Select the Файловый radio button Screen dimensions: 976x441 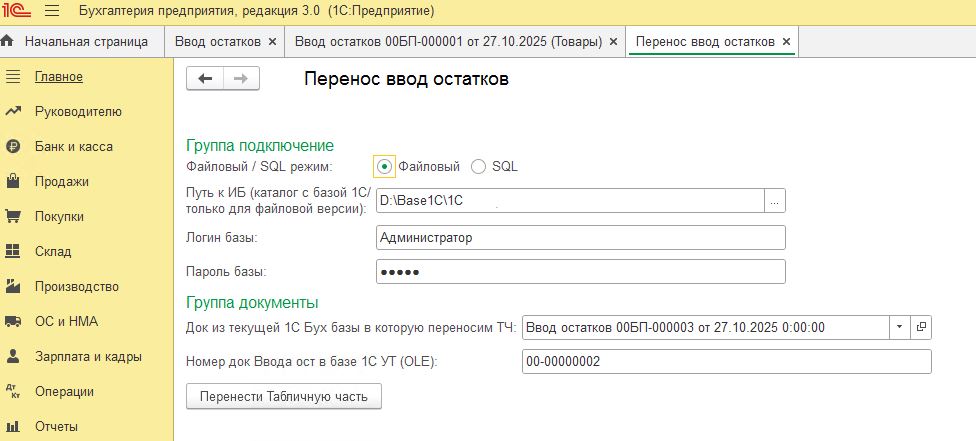(x=385, y=167)
